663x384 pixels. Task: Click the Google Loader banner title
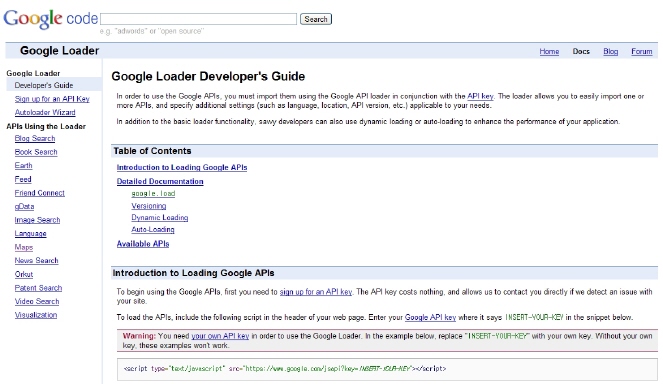coord(59,51)
